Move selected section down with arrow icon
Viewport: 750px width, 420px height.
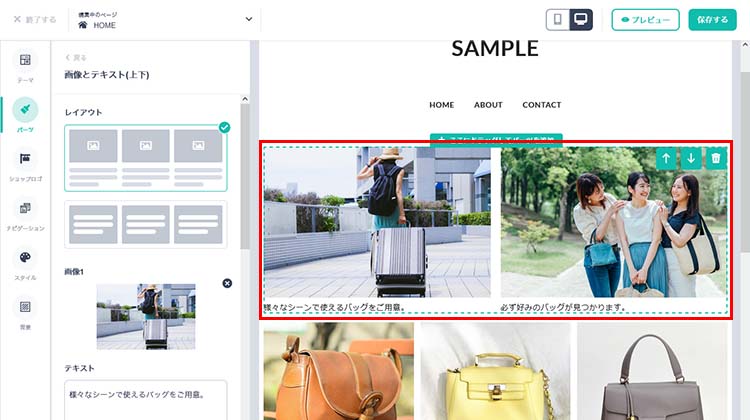pos(691,158)
